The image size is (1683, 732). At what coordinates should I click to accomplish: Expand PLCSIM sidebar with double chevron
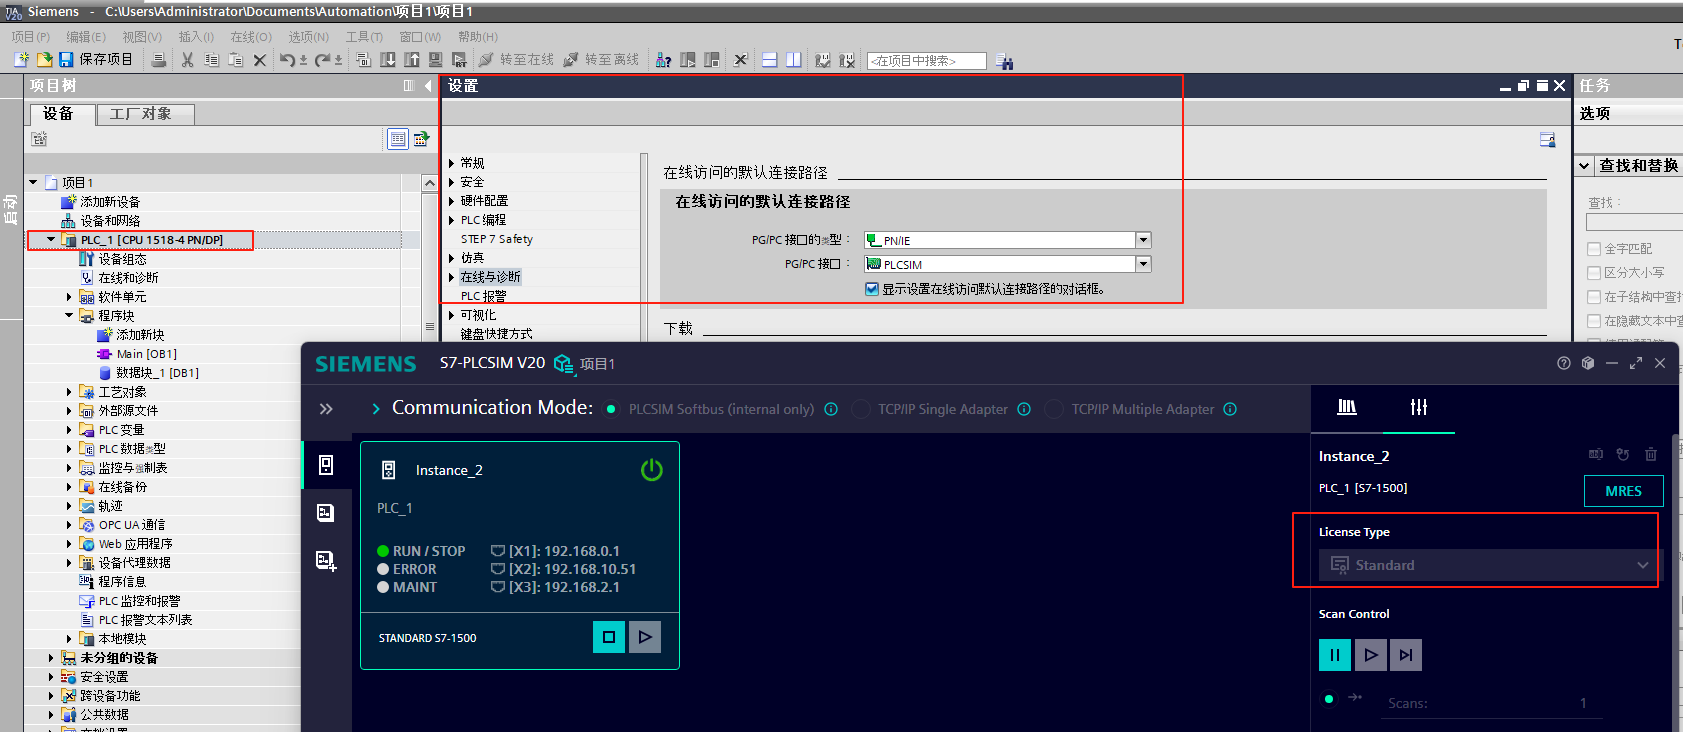[326, 409]
